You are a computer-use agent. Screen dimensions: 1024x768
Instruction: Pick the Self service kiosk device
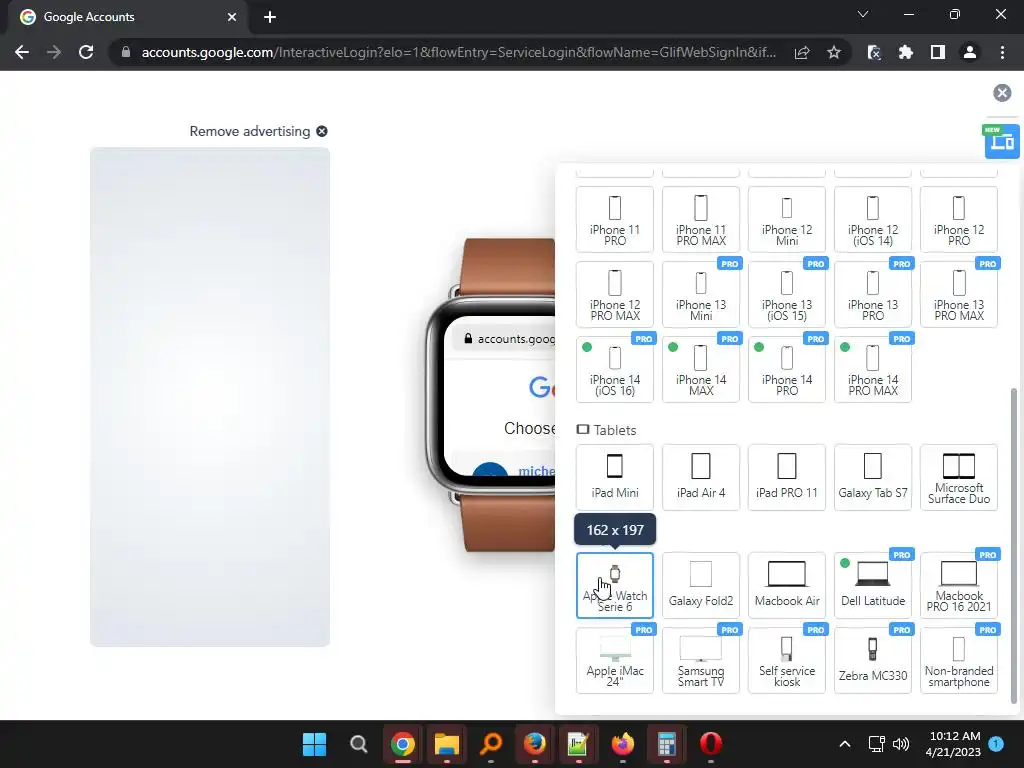787,660
